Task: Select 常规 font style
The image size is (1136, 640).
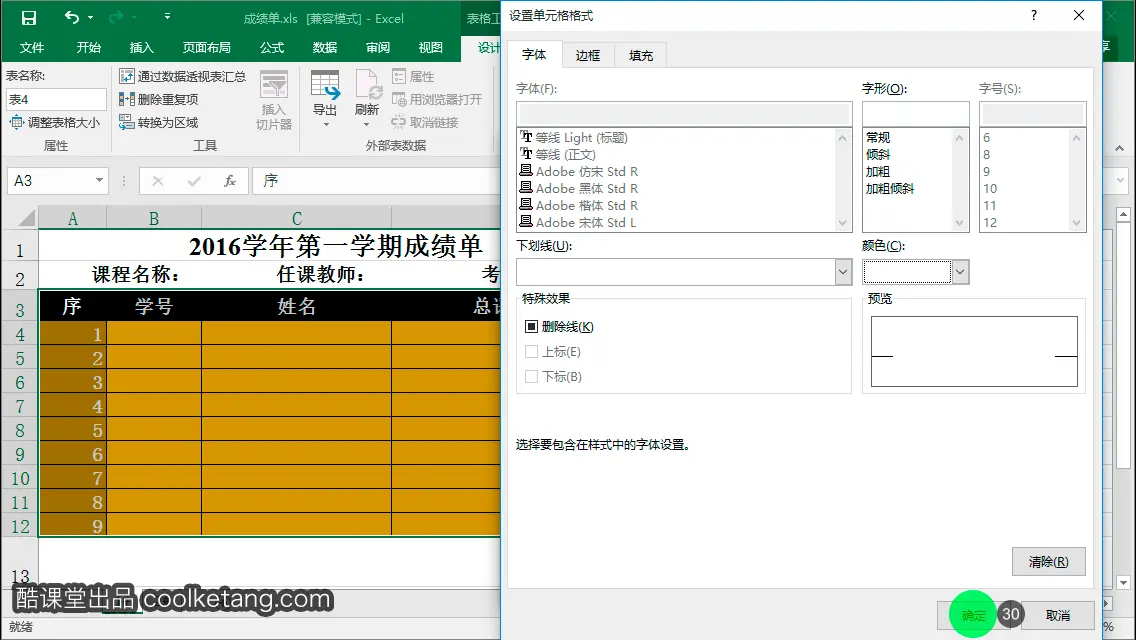Action: [x=878, y=137]
